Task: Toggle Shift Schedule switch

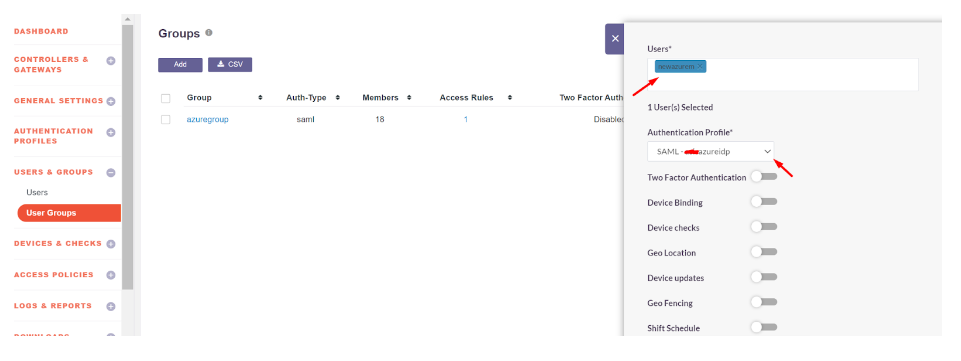Action: [764, 327]
